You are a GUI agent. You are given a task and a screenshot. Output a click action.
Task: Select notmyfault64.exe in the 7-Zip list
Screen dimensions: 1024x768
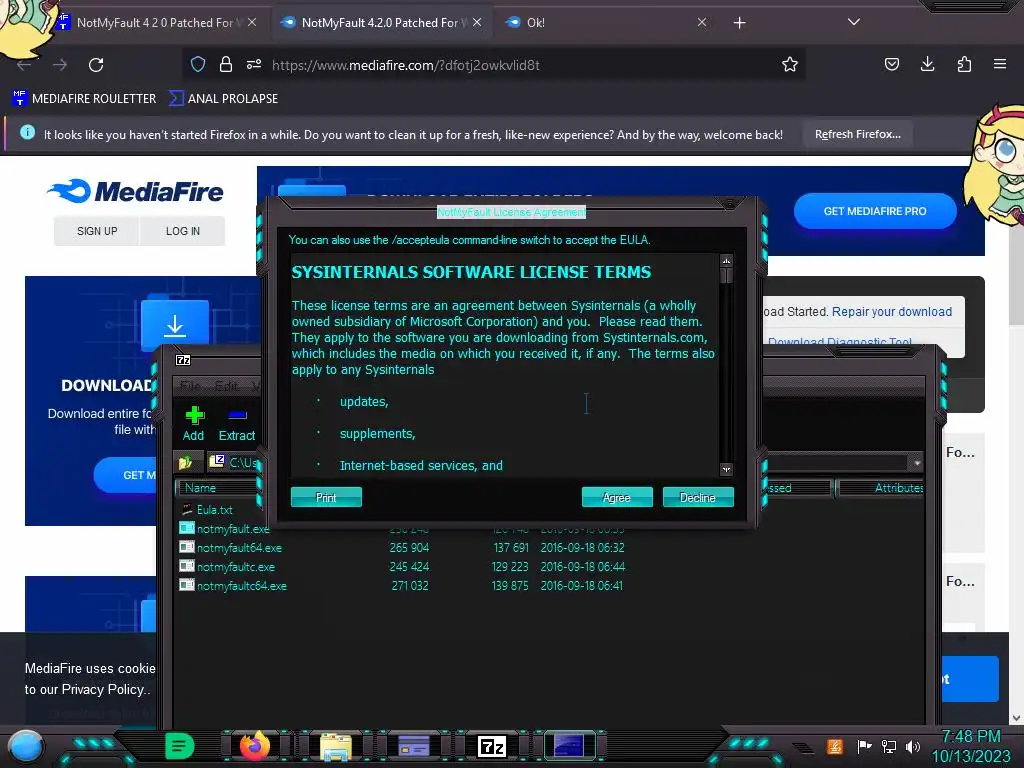239,547
